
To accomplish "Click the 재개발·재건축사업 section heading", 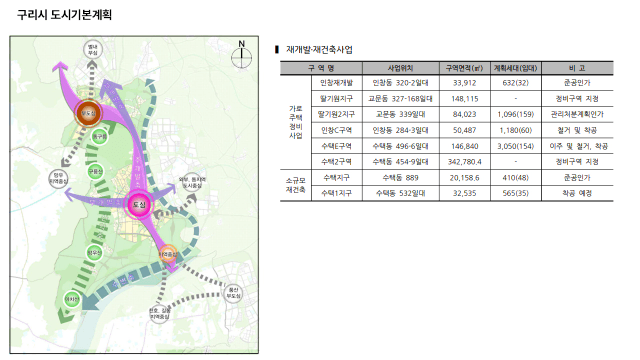I will coord(319,50).
